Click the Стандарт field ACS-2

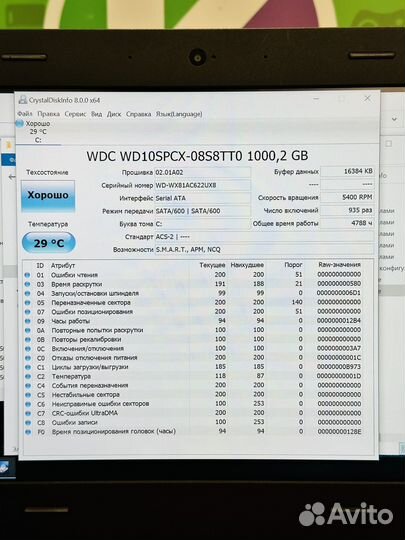click(x=264, y=237)
